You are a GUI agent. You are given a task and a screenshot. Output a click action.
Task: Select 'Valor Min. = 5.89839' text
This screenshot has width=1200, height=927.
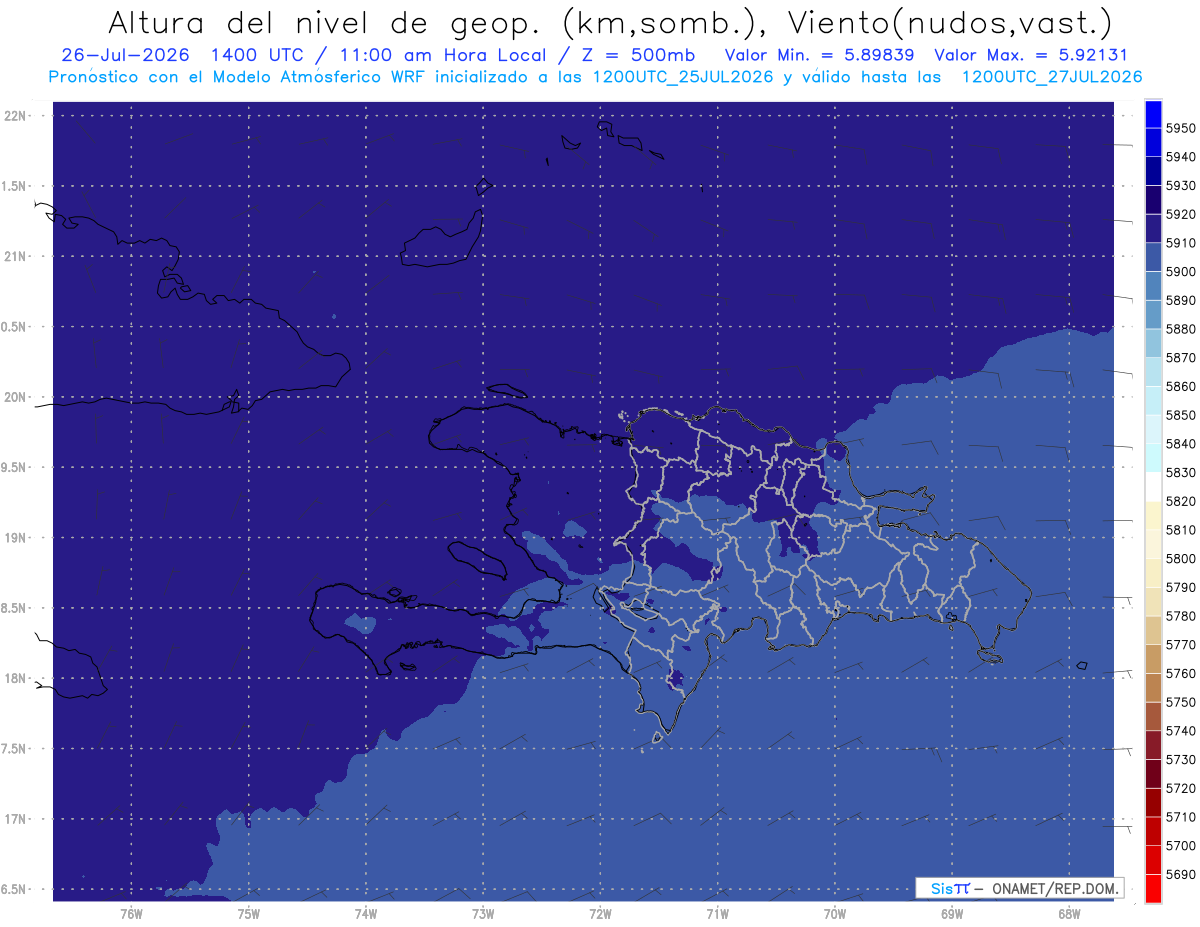pyautogui.click(x=820, y=55)
